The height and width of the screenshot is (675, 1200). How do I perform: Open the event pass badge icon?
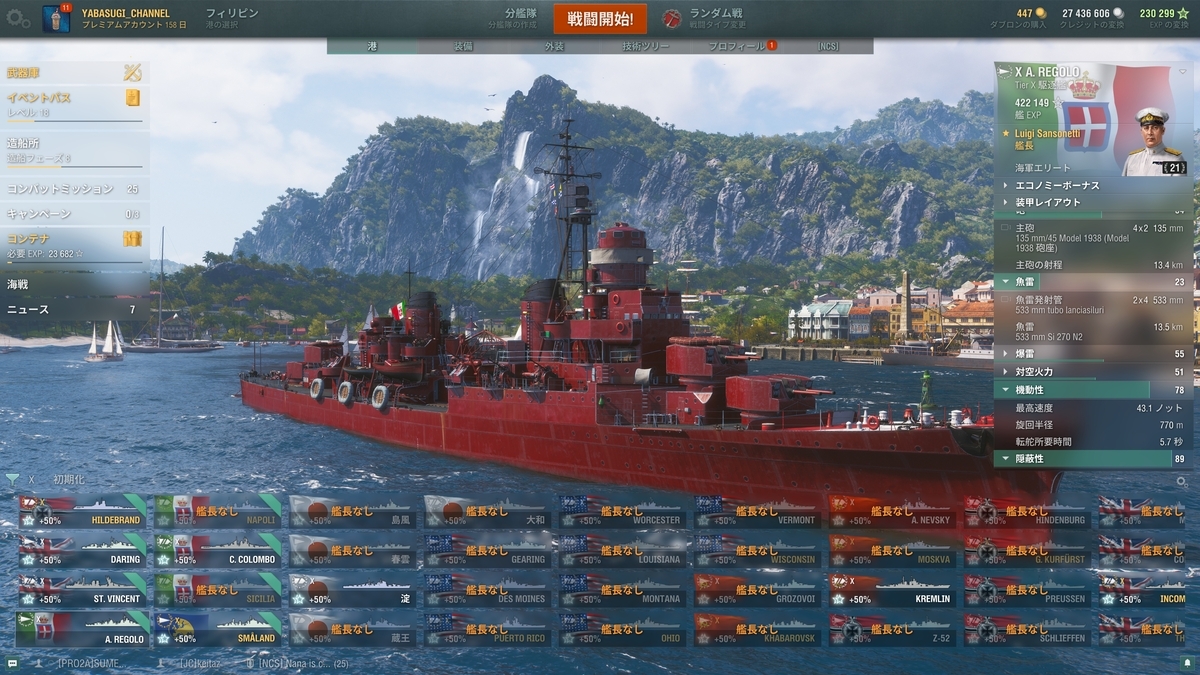click(x=132, y=98)
